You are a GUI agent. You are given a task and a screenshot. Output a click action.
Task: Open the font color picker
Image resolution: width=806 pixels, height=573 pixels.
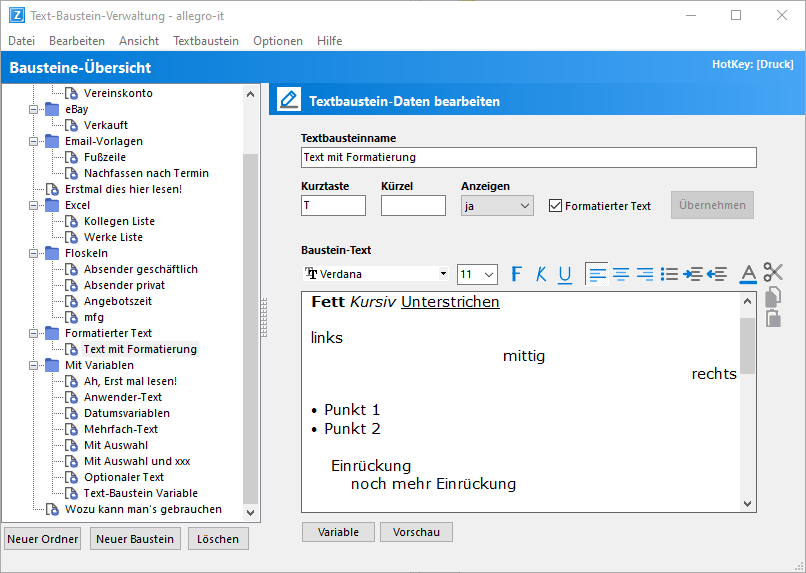click(x=748, y=274)
